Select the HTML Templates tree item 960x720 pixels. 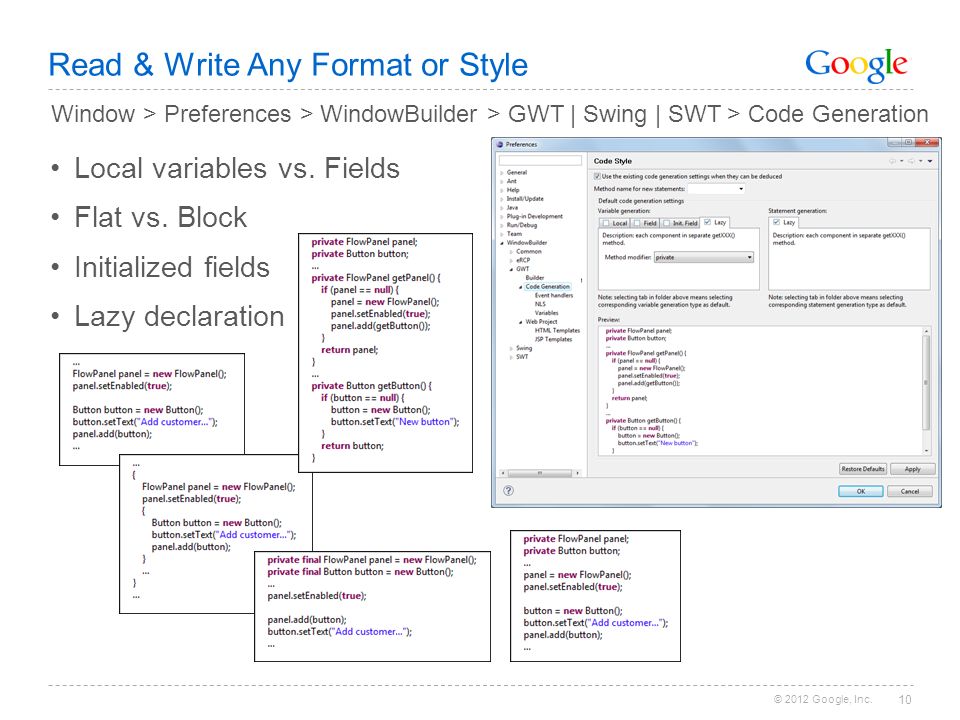pos(557,331)
